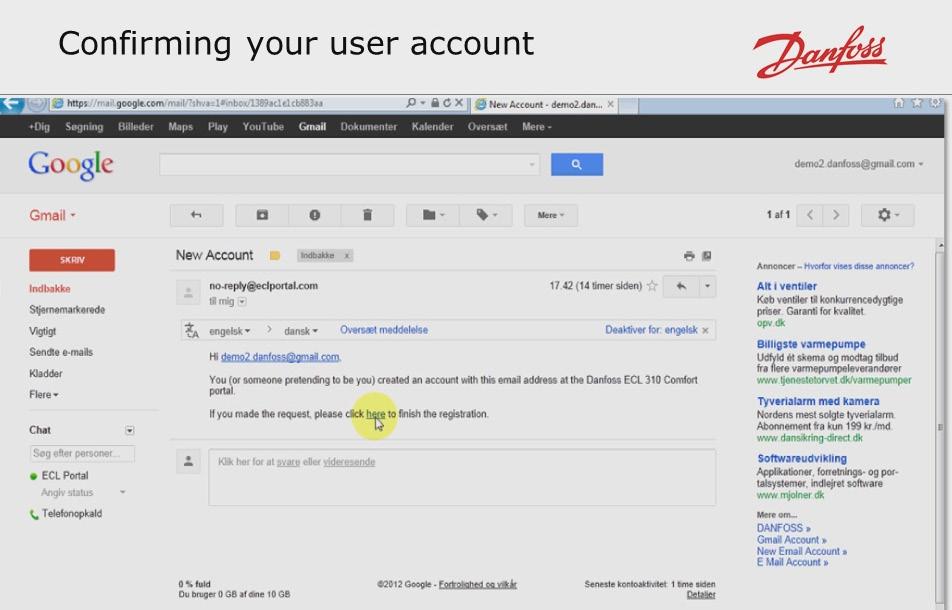Open Kalender in the Google bar

point(432,127)
